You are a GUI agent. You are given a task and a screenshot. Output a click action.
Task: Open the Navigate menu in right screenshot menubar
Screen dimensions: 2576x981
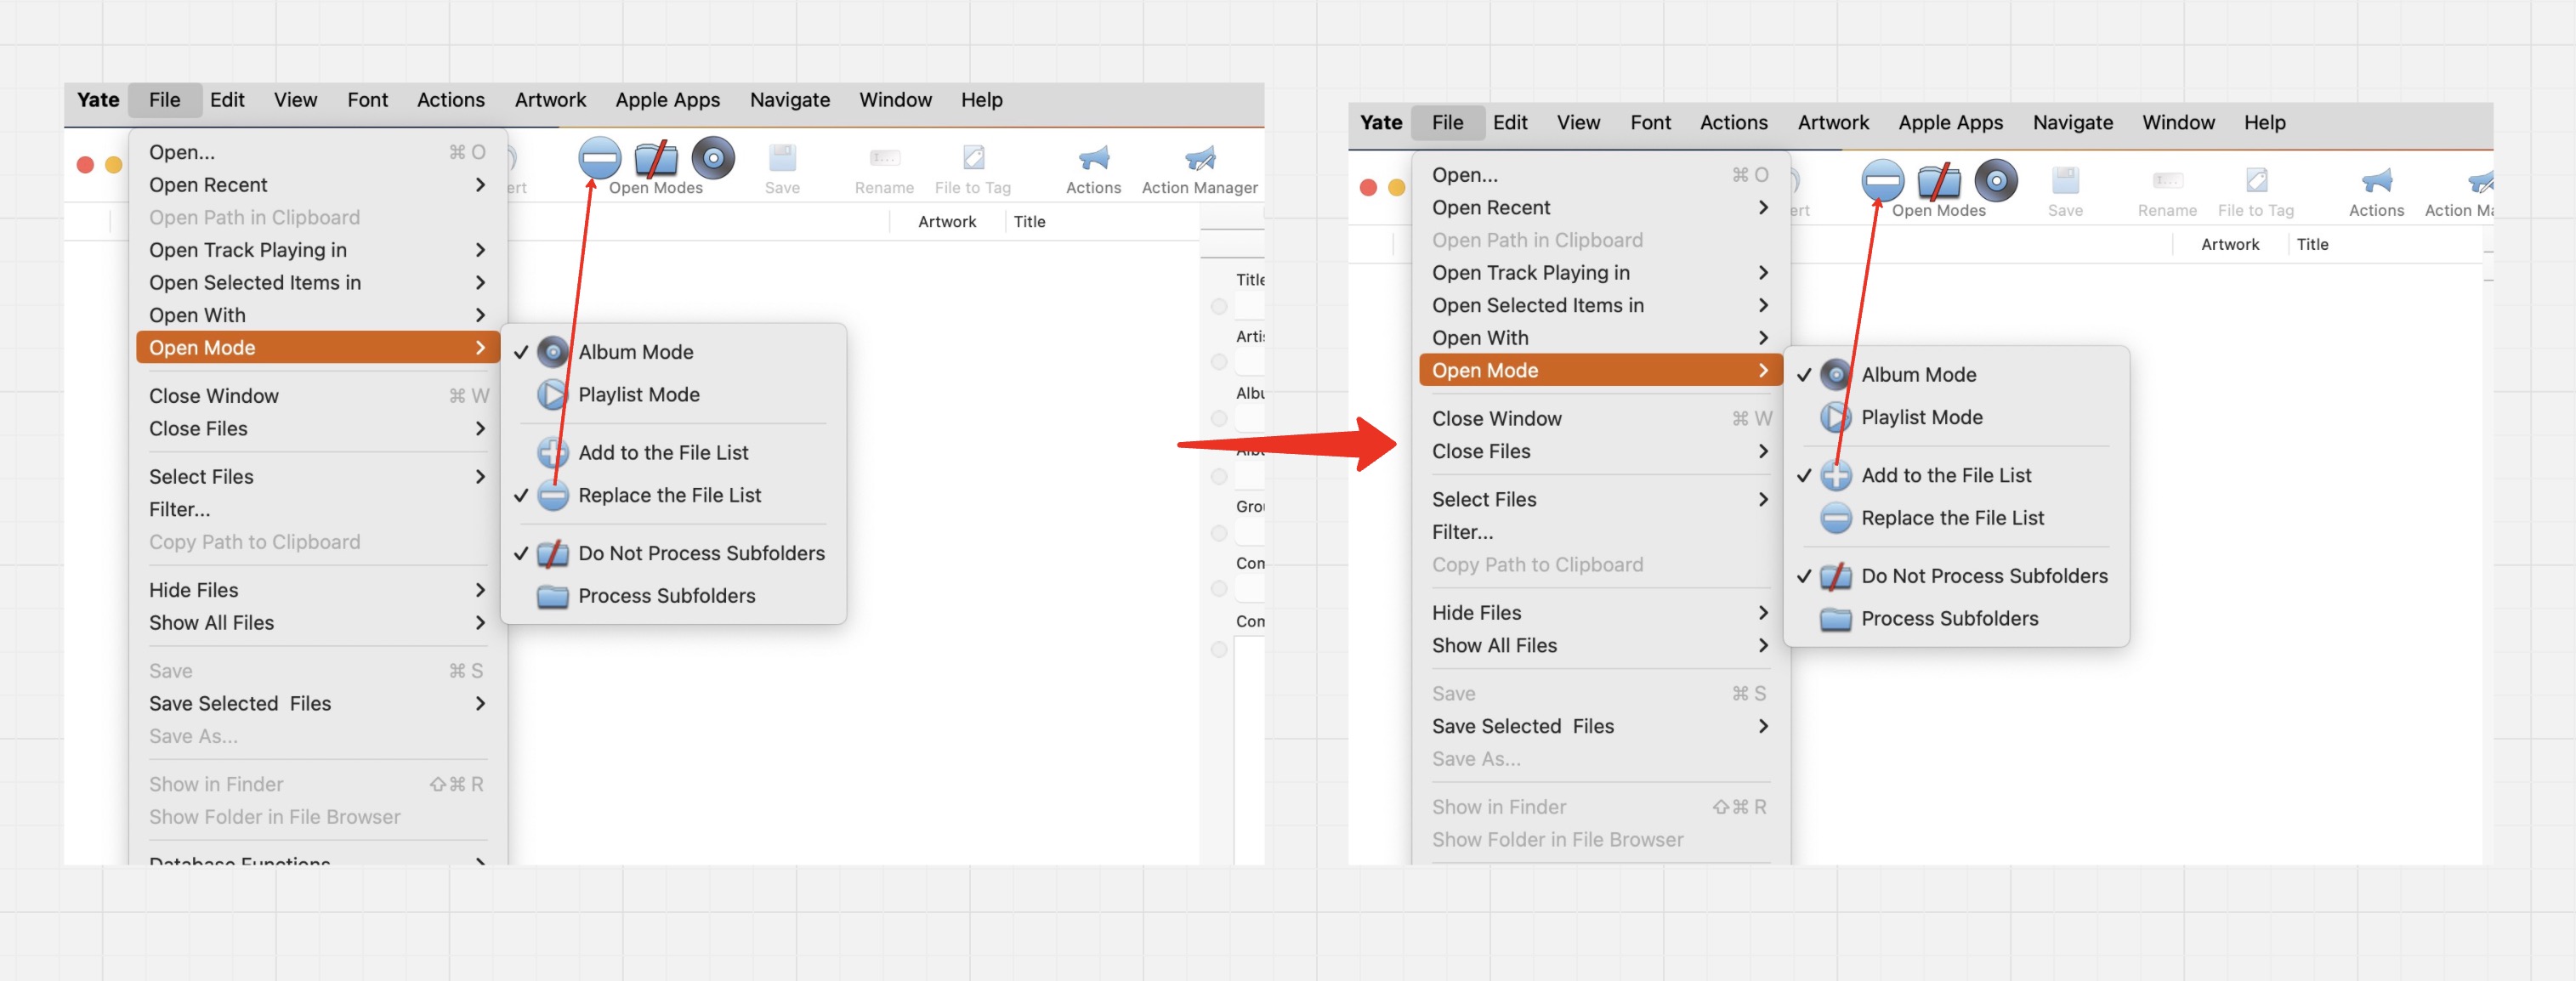[x=2072, y=123]
